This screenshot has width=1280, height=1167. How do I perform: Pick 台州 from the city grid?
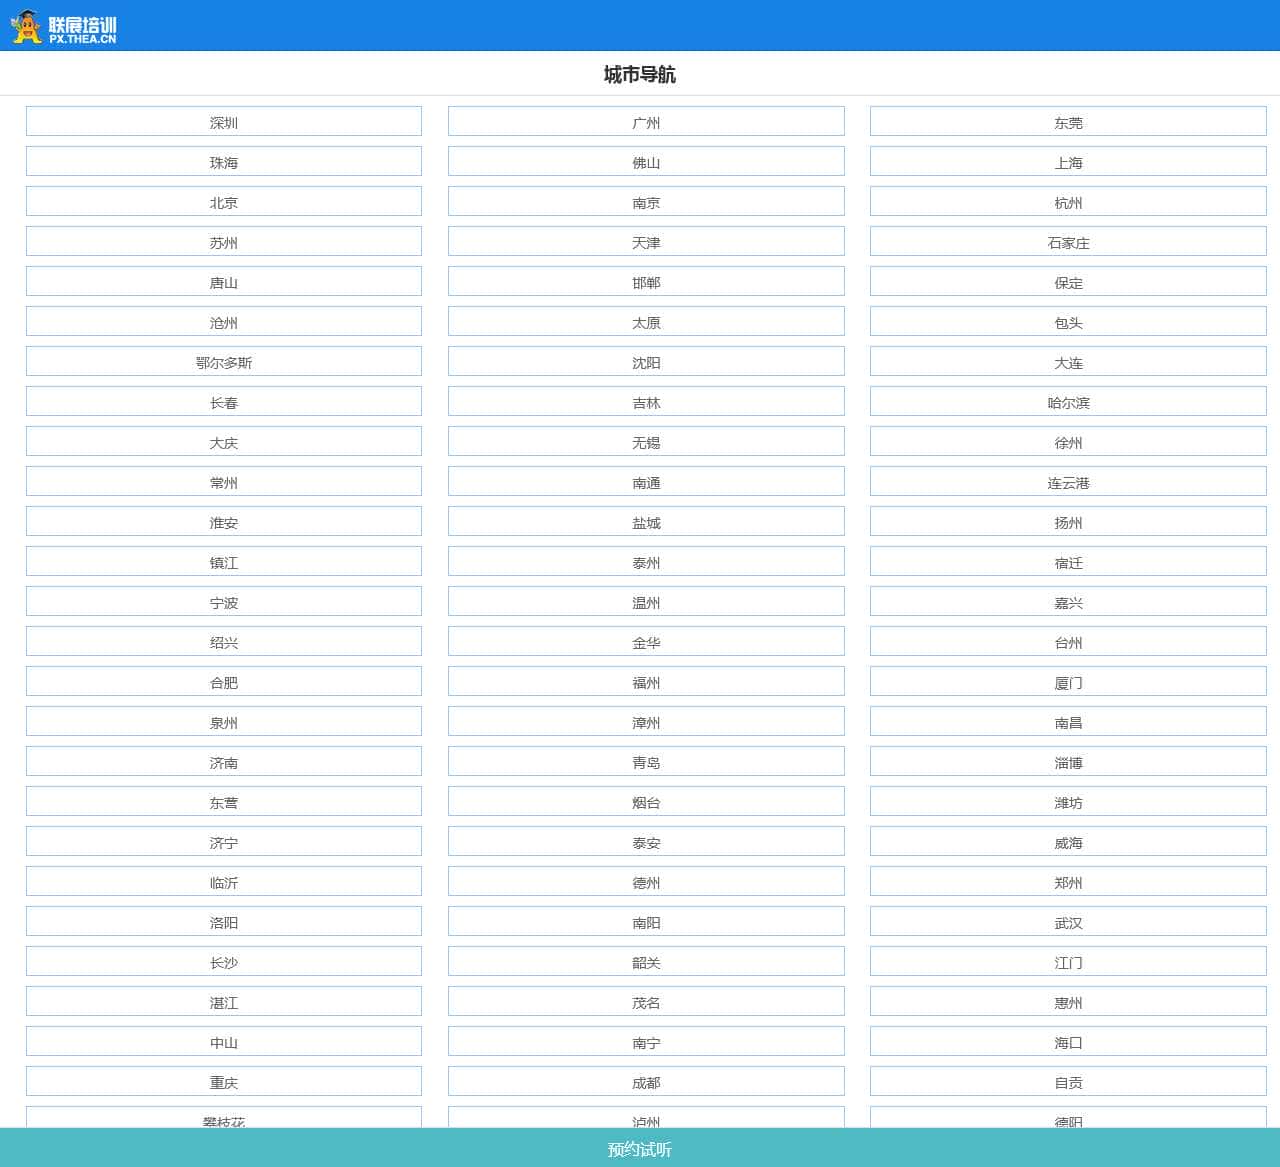[x=1068, y=642]
